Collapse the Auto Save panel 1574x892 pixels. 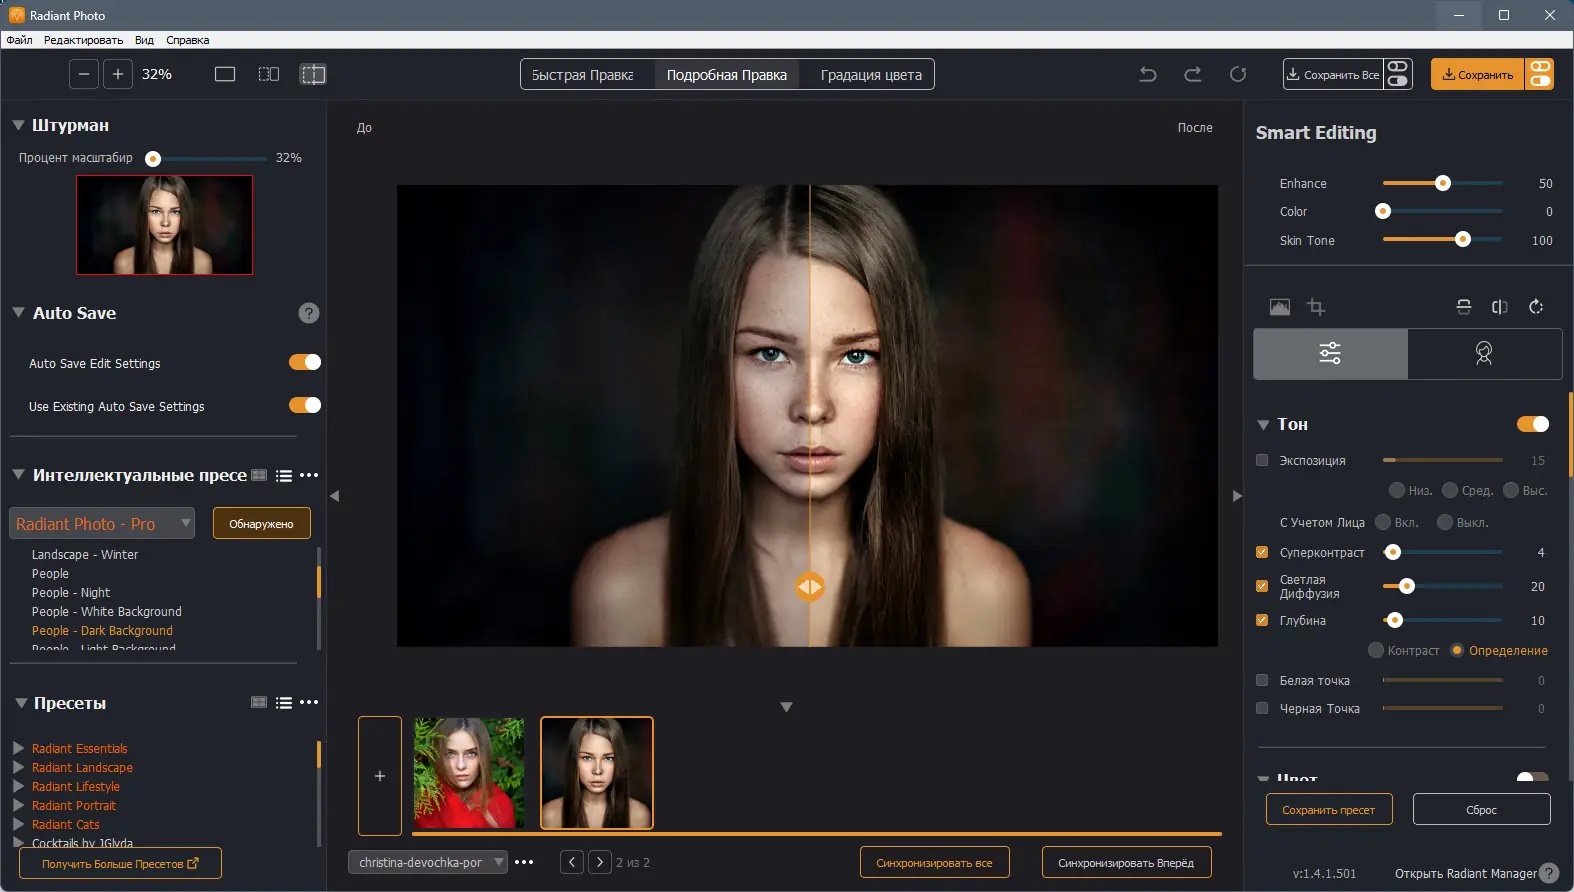(x=18, y=312)
